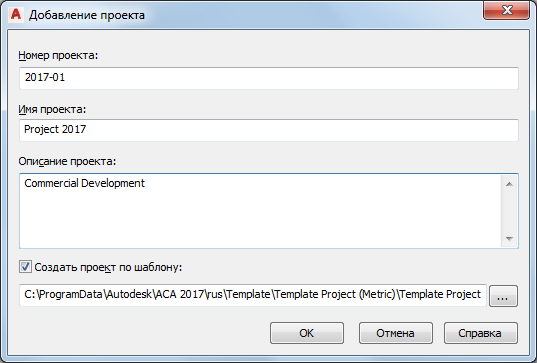
Task: Click the Создать проект по шаблону label text
Action: click(108, 267)
